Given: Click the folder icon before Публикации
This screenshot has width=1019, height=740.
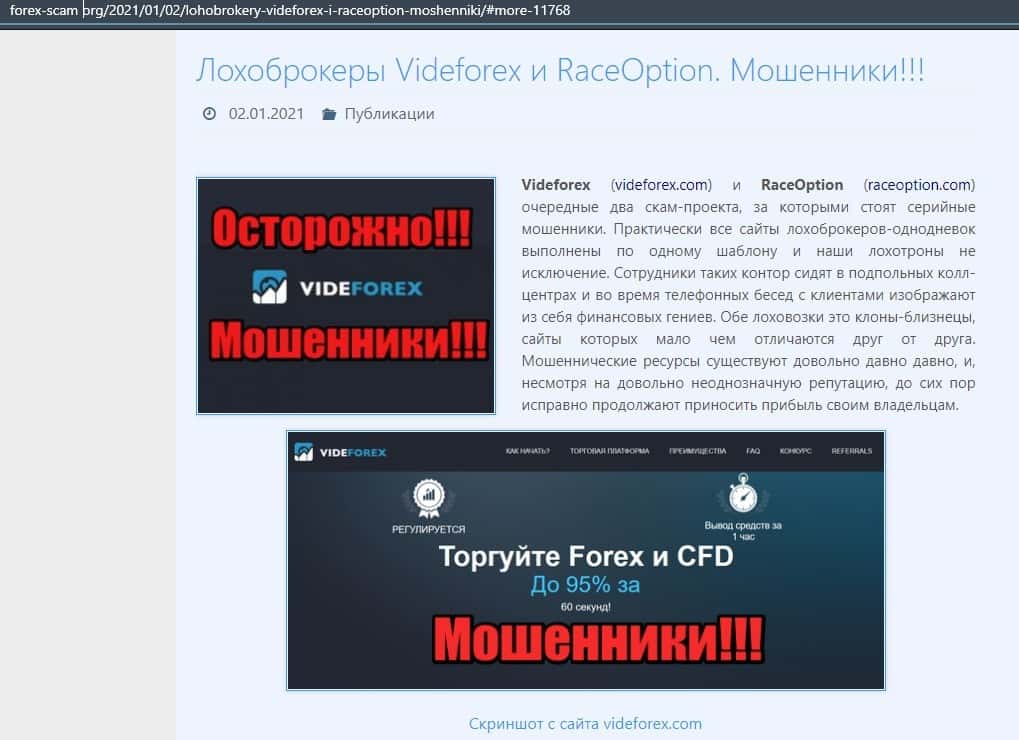Looking at the screenshot, I should coord(329,114).
